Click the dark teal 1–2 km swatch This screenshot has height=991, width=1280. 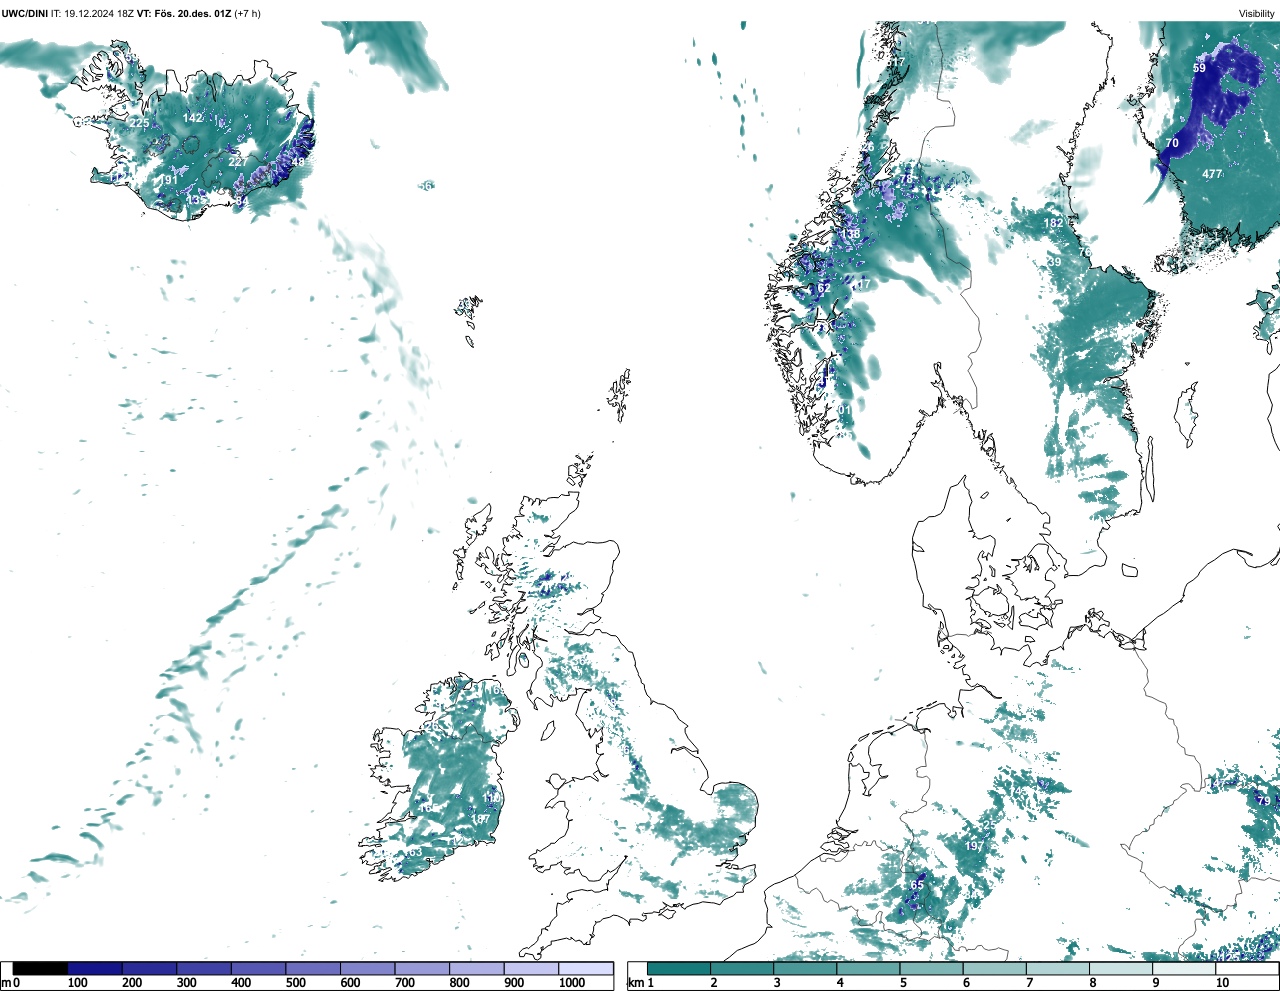click(x=679, y=968)
